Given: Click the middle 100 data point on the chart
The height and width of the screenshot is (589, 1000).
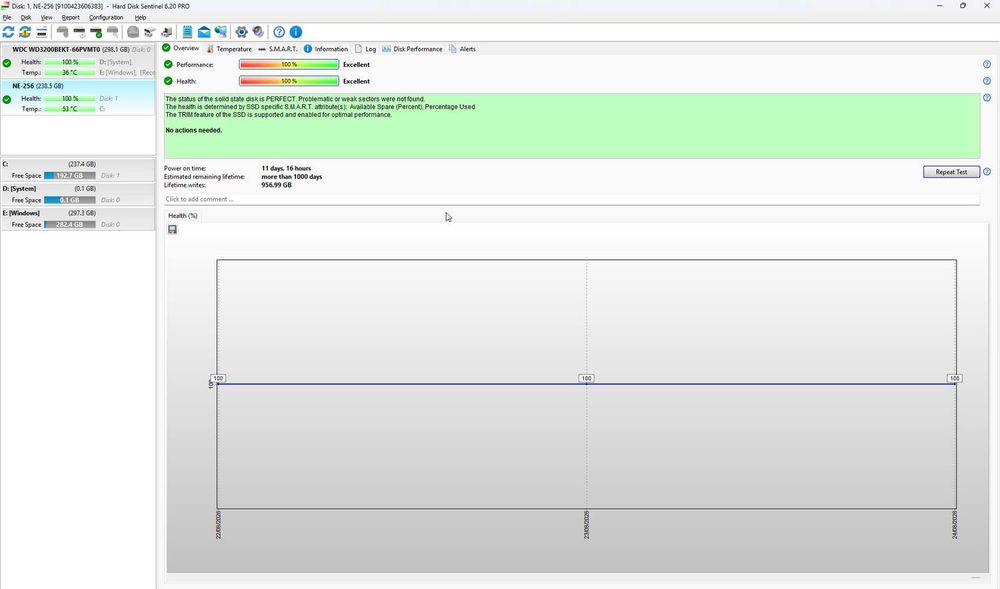Looking at the screenshot, I should (586, 378).
